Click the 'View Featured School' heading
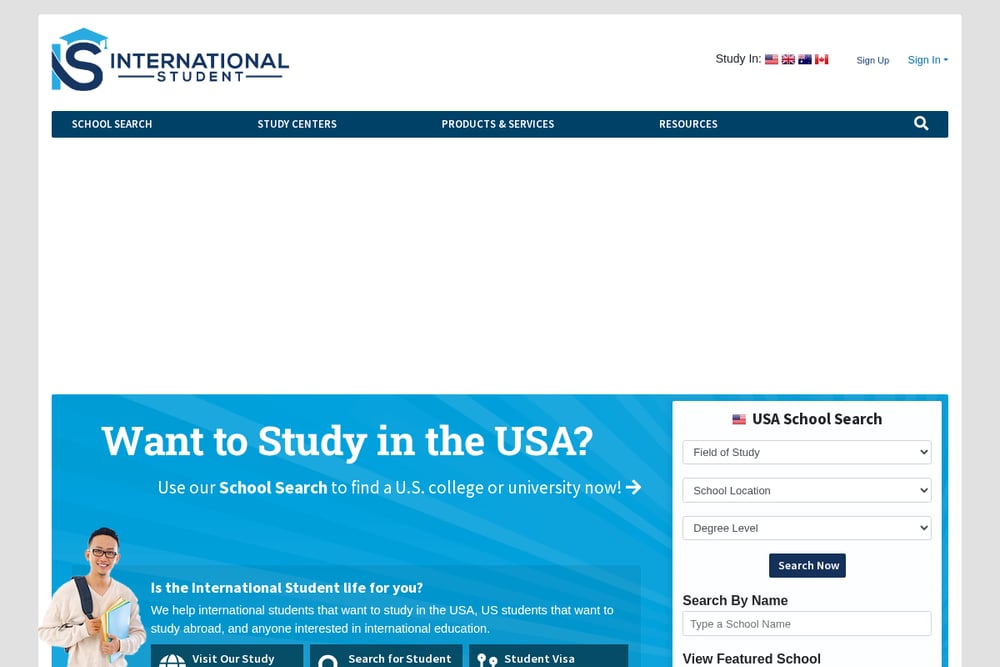 click(x=752, y=659)
